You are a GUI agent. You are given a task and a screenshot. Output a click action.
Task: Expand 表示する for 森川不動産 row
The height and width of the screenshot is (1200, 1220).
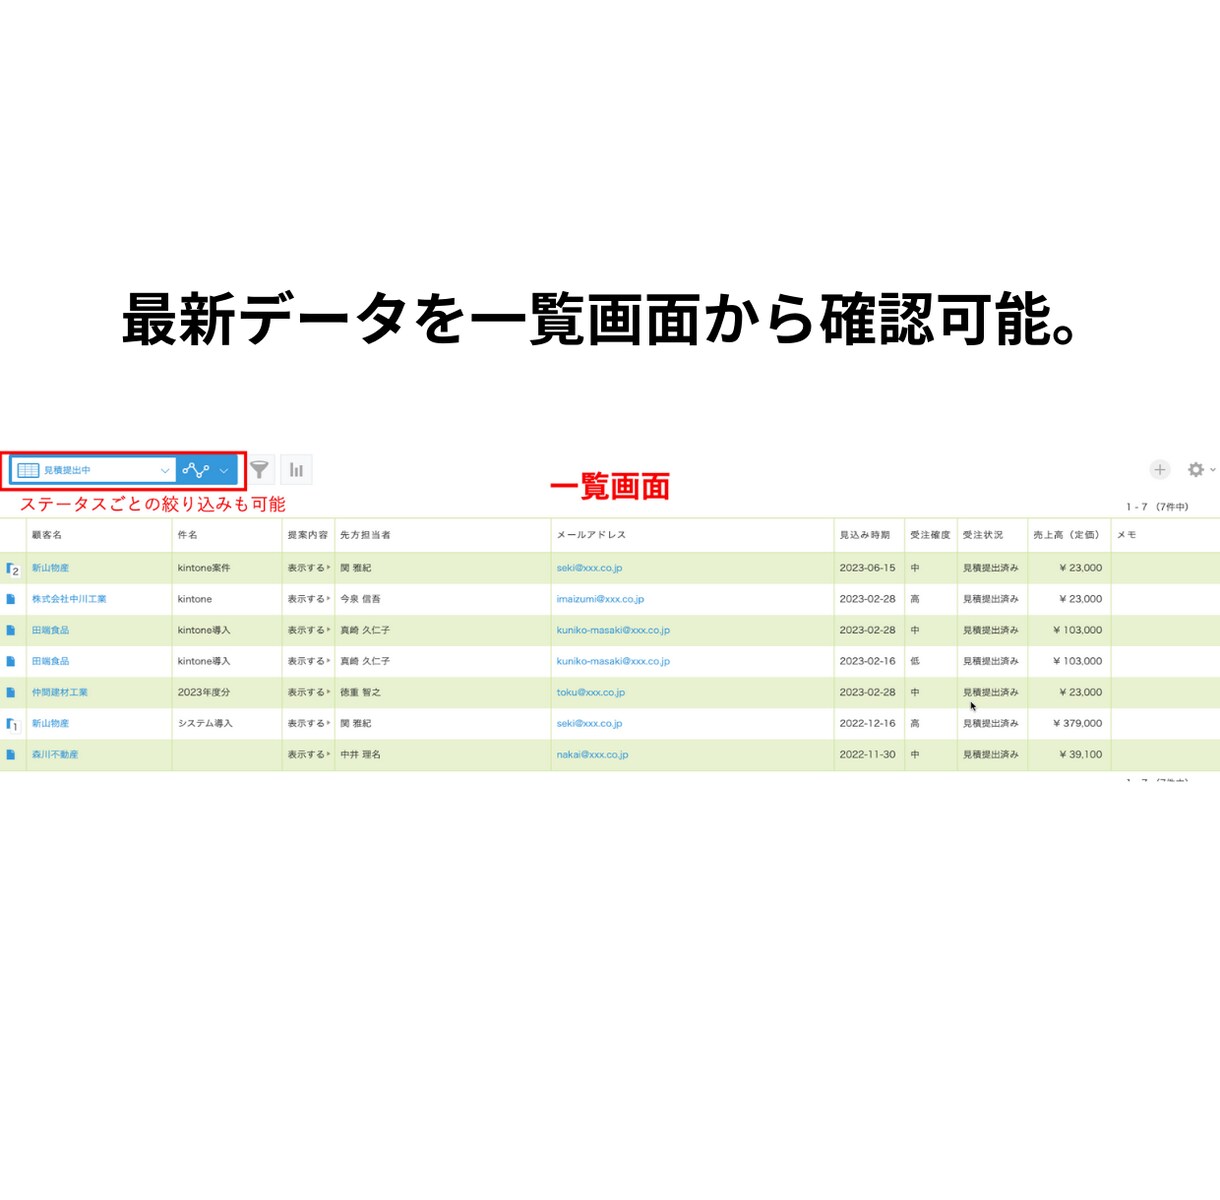pos(309,755)
